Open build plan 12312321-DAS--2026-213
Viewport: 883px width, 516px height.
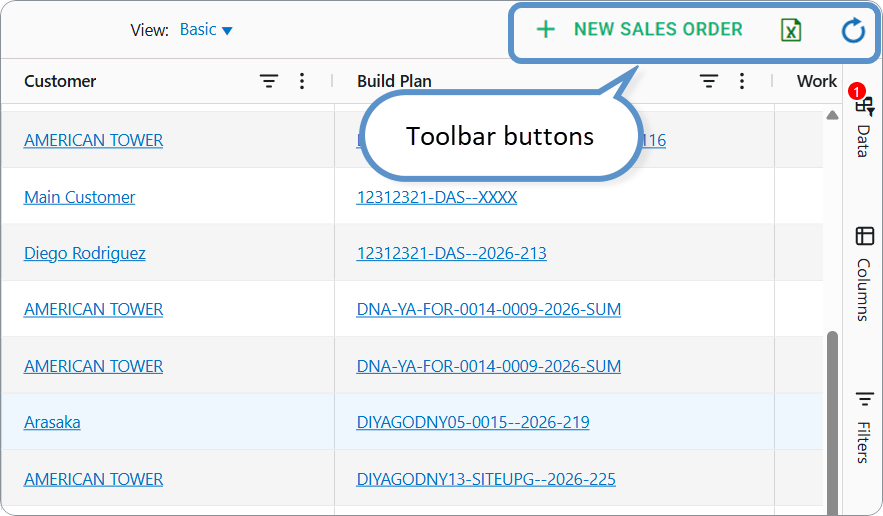click(451, 253)
